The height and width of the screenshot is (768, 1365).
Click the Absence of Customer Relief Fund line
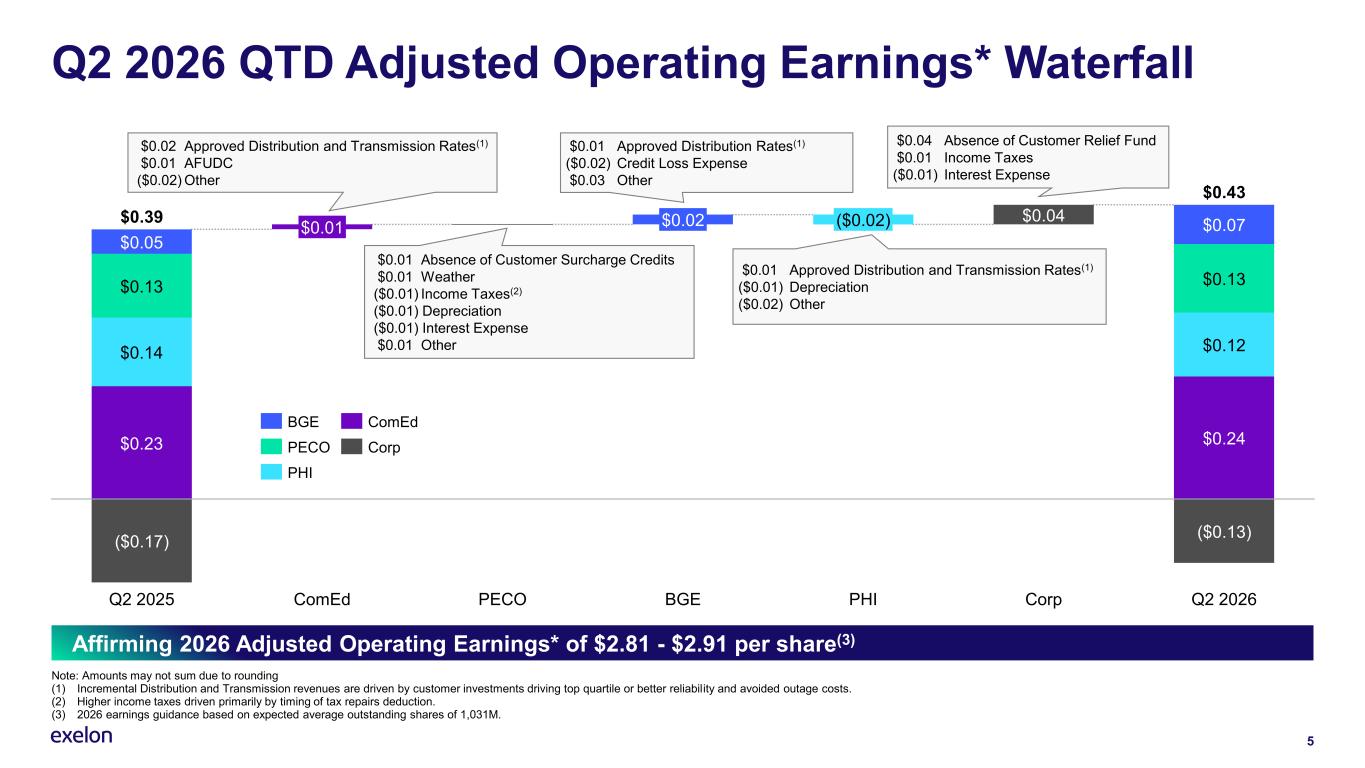pos(1026,140)
